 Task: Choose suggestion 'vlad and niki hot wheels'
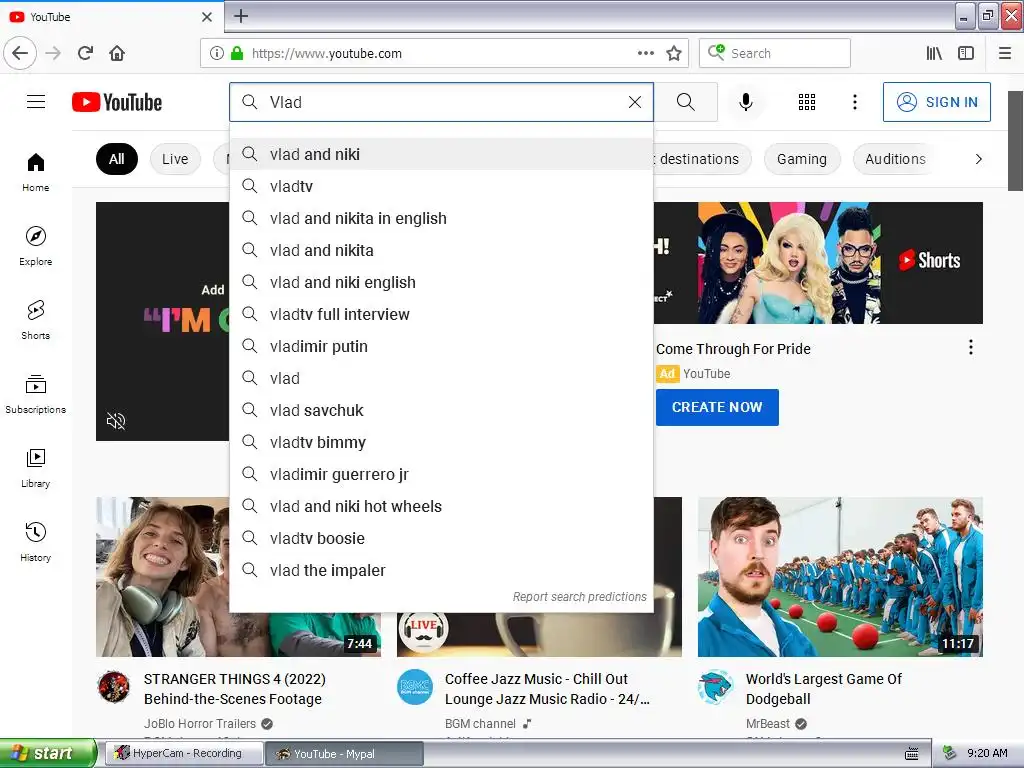[441, 506]
